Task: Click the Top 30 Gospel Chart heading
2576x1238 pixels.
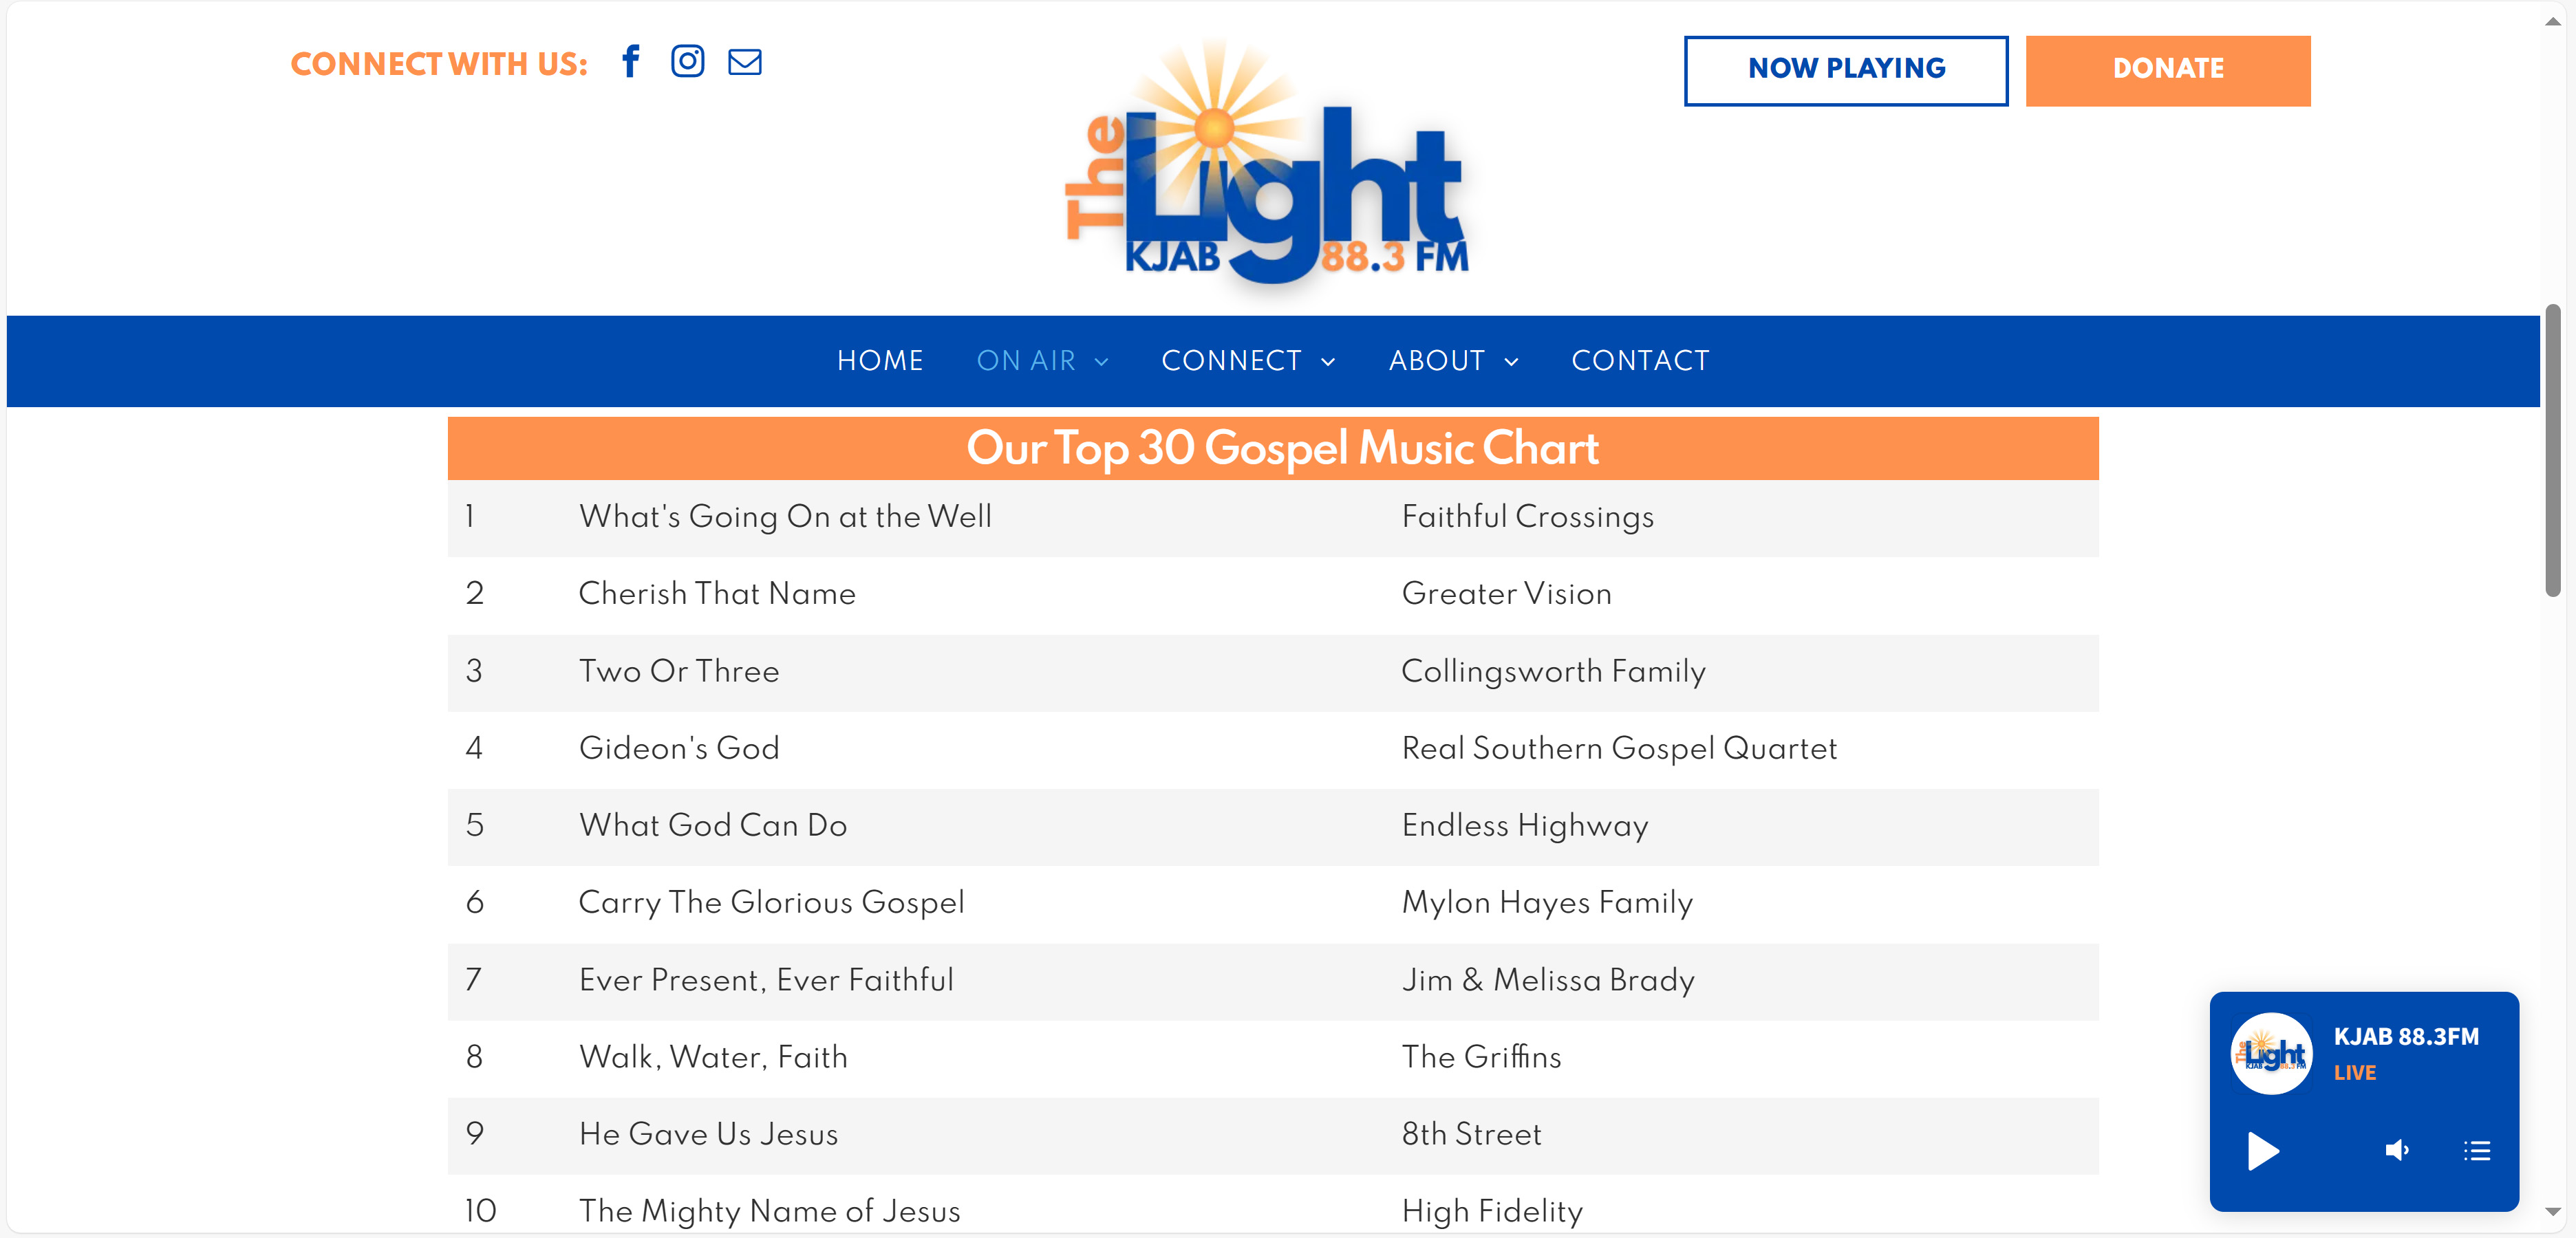Action: [x=1282, y=448]
